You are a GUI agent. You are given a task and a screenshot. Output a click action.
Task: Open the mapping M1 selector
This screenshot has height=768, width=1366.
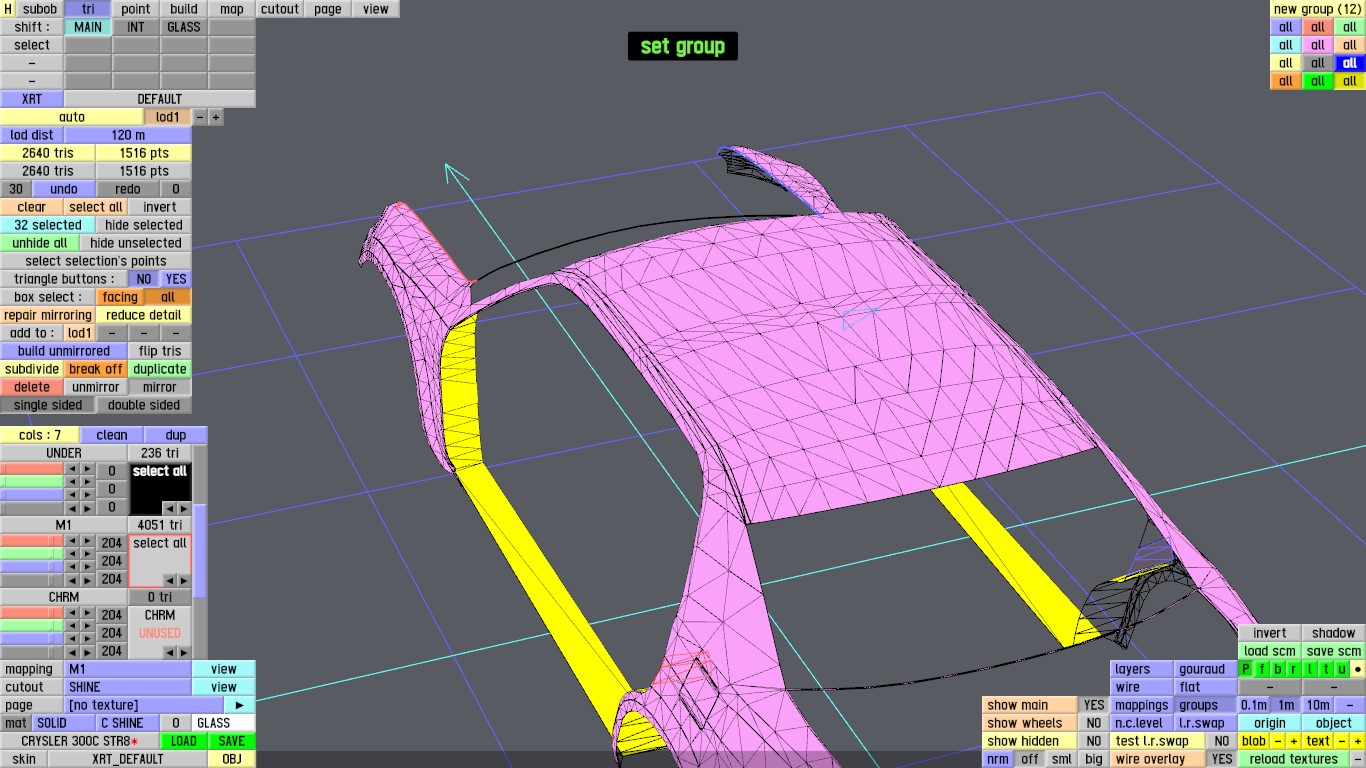coord(128,669)
